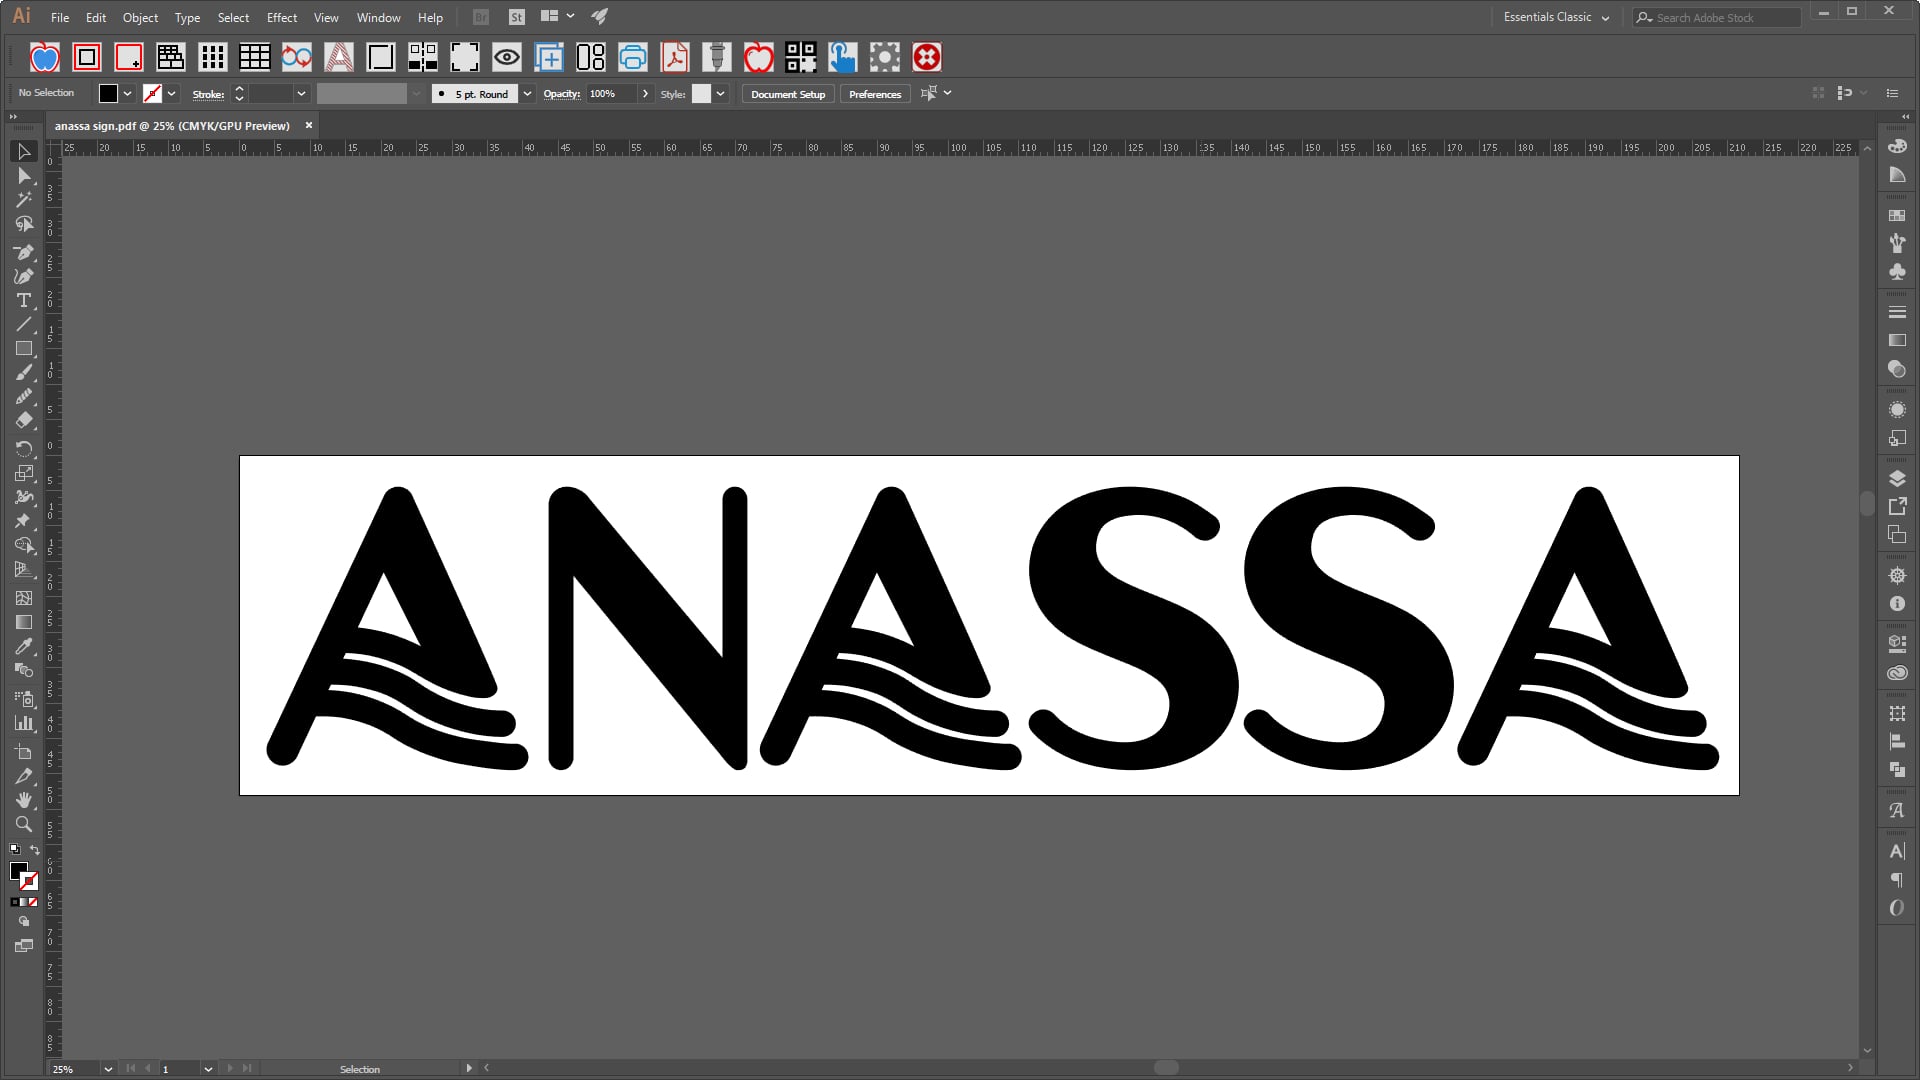Viewport: 1920px width, 1080px height.
Task: Select the Rectangle tool
Action: point(24,349)
